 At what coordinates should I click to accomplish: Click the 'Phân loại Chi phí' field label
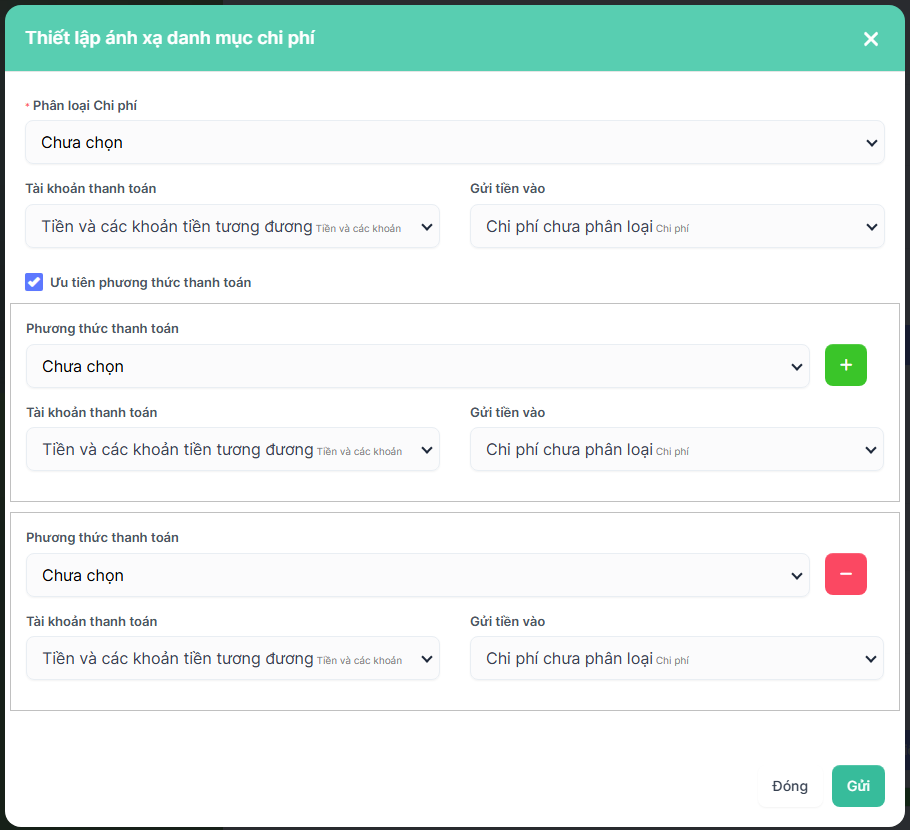pos(92,105)
